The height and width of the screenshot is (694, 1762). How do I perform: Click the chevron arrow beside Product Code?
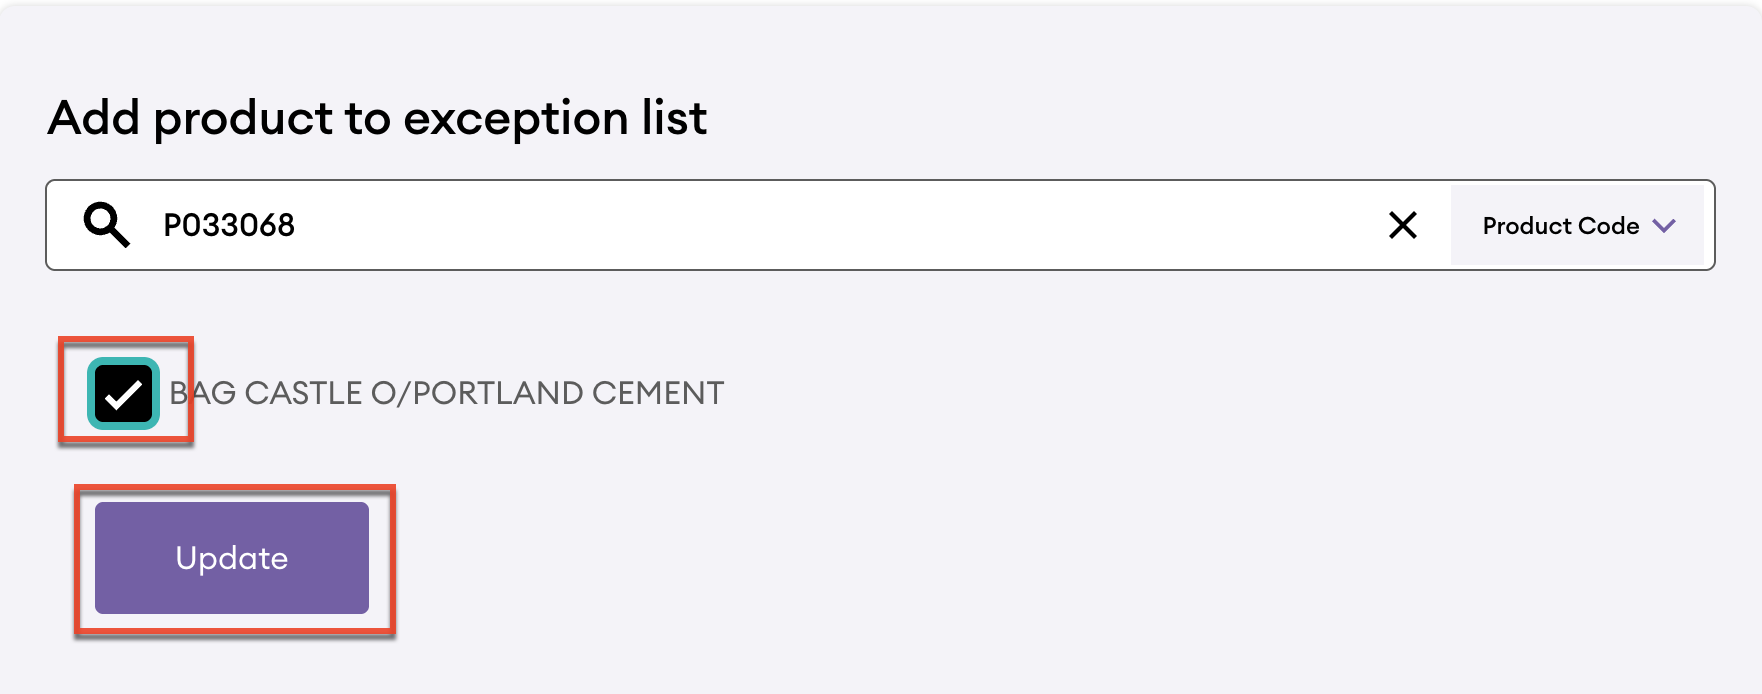pyautogui.click(x=1664, y=225)
